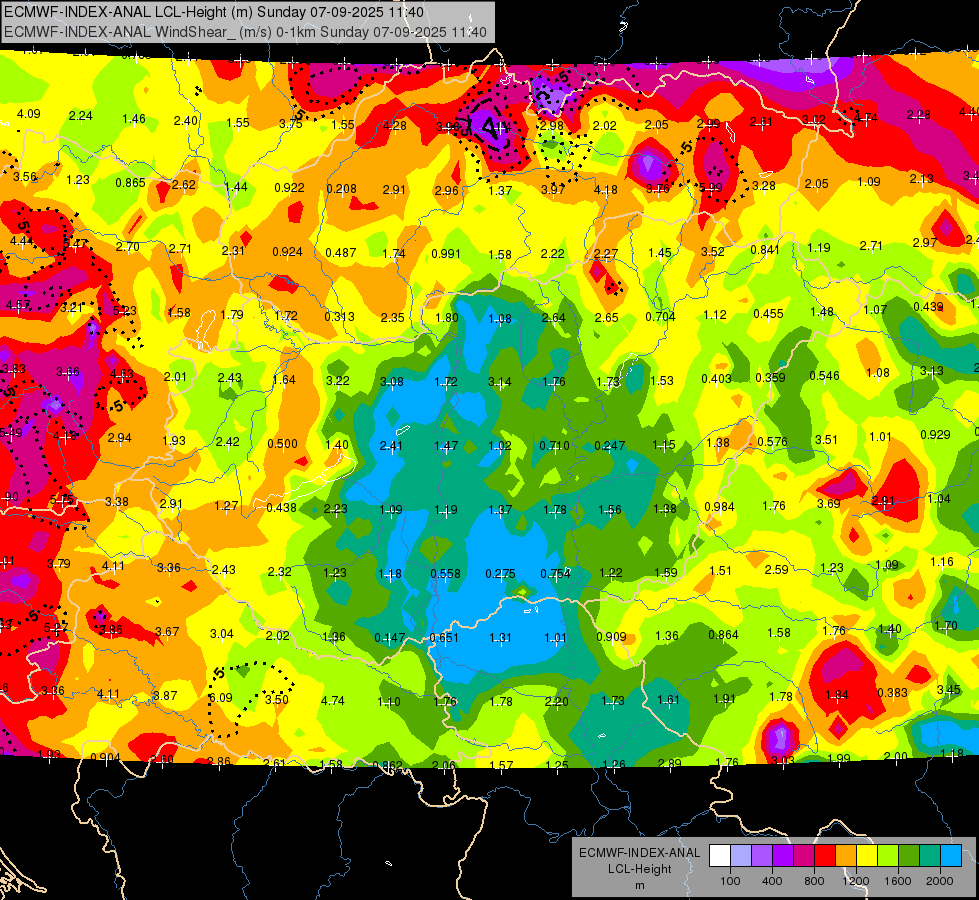Select the orange legend color swatch
Screen dimensions: 979x900
coord(847,855)
